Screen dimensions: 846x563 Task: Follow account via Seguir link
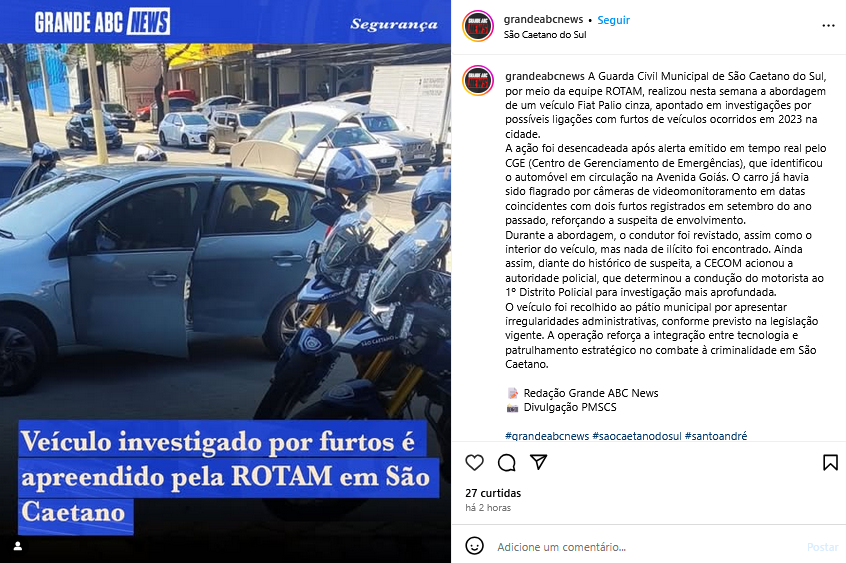coord(613,20)
